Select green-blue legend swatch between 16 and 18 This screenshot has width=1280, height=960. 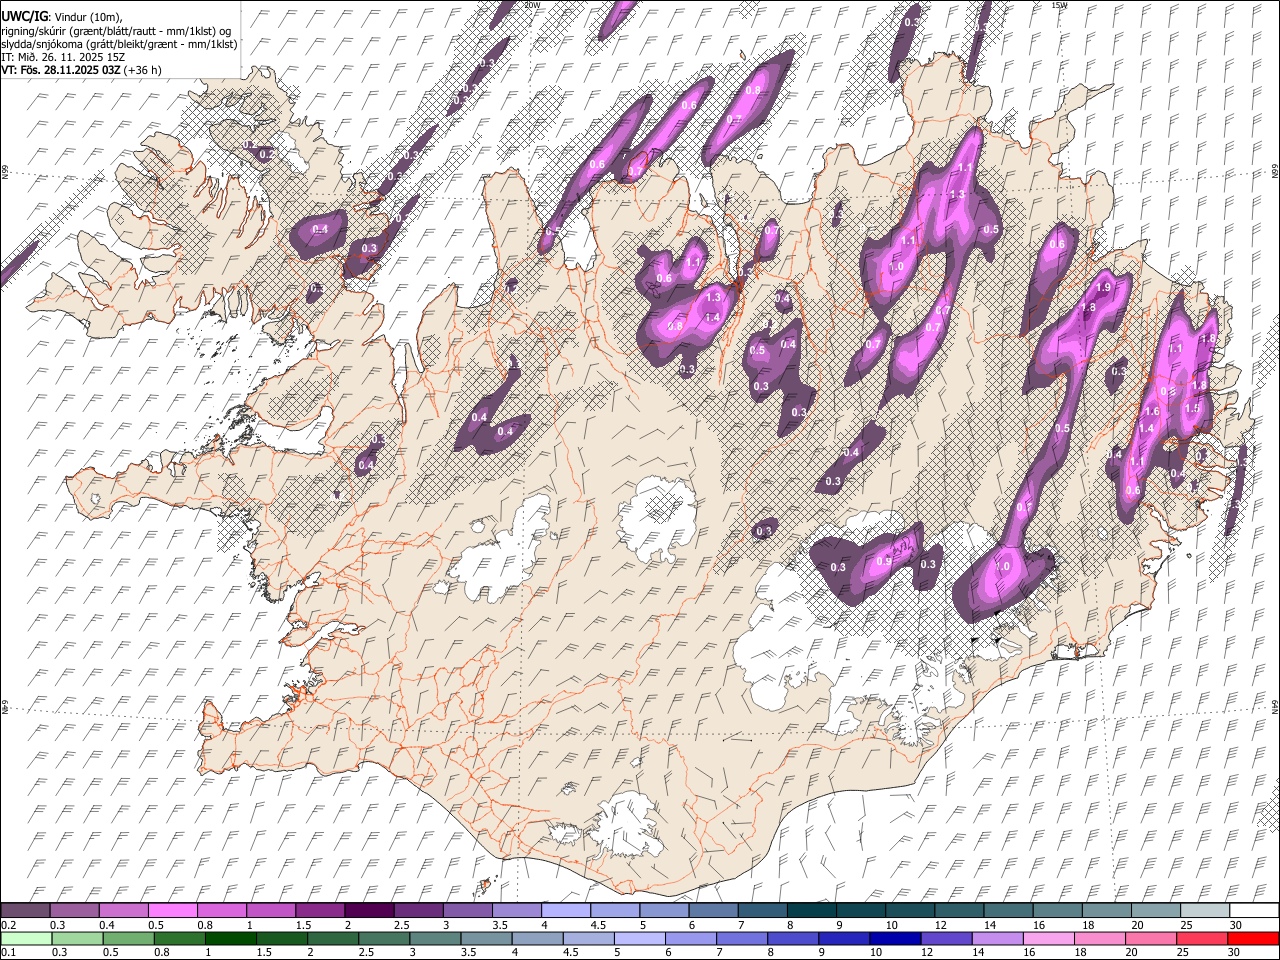click(1047, 938)
